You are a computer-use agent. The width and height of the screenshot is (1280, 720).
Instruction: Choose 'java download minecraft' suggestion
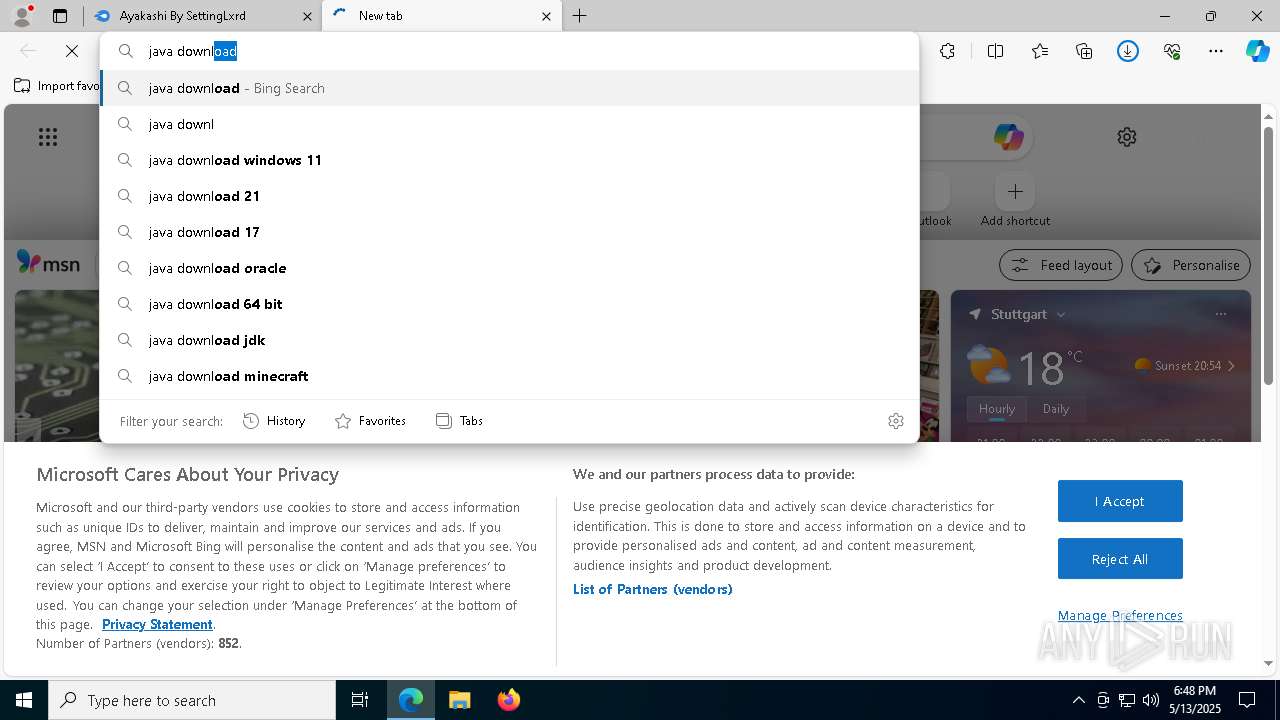(510, 376)
